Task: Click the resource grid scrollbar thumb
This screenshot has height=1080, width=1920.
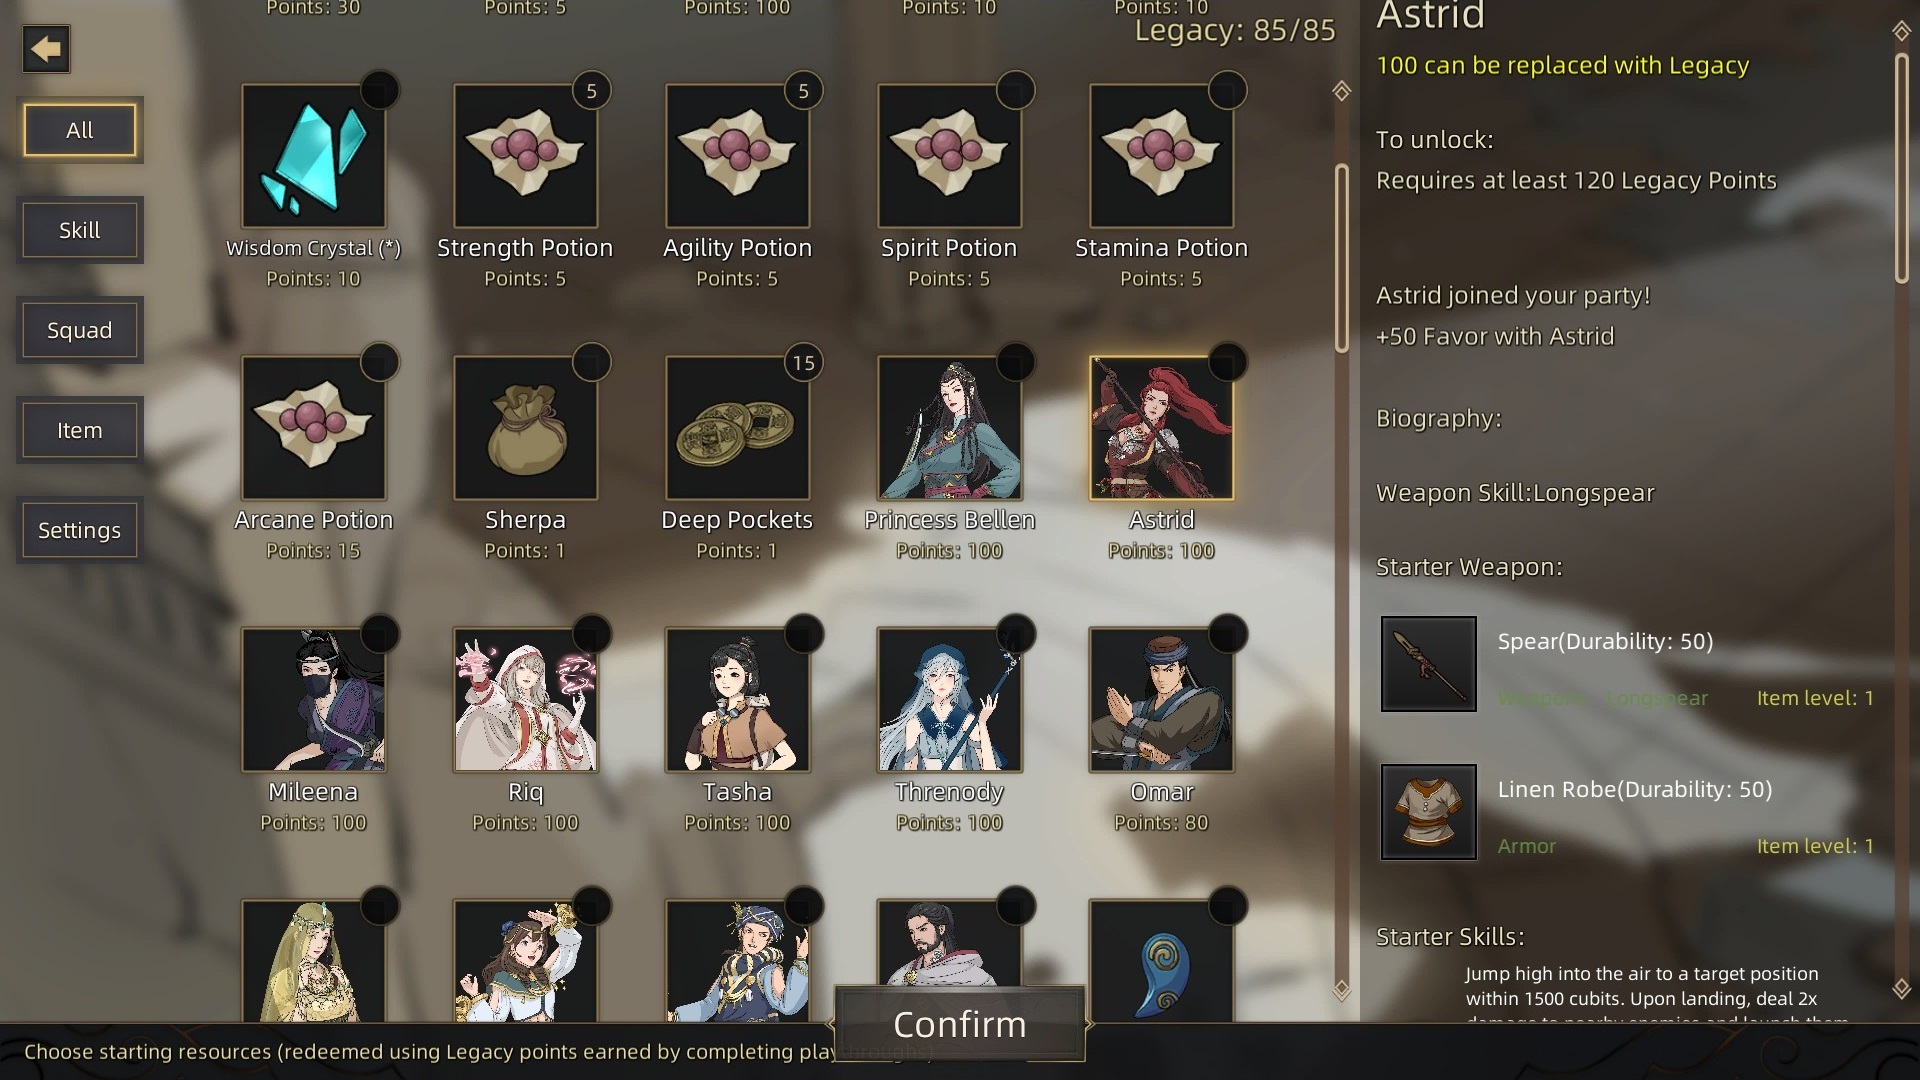Action: [x=1342, y=258]
